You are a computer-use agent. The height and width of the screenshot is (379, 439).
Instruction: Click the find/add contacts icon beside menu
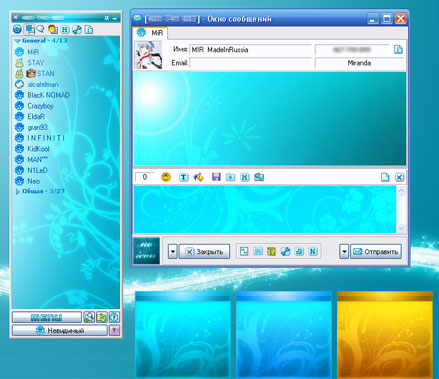pyautogui.click(x=89, y=317)
